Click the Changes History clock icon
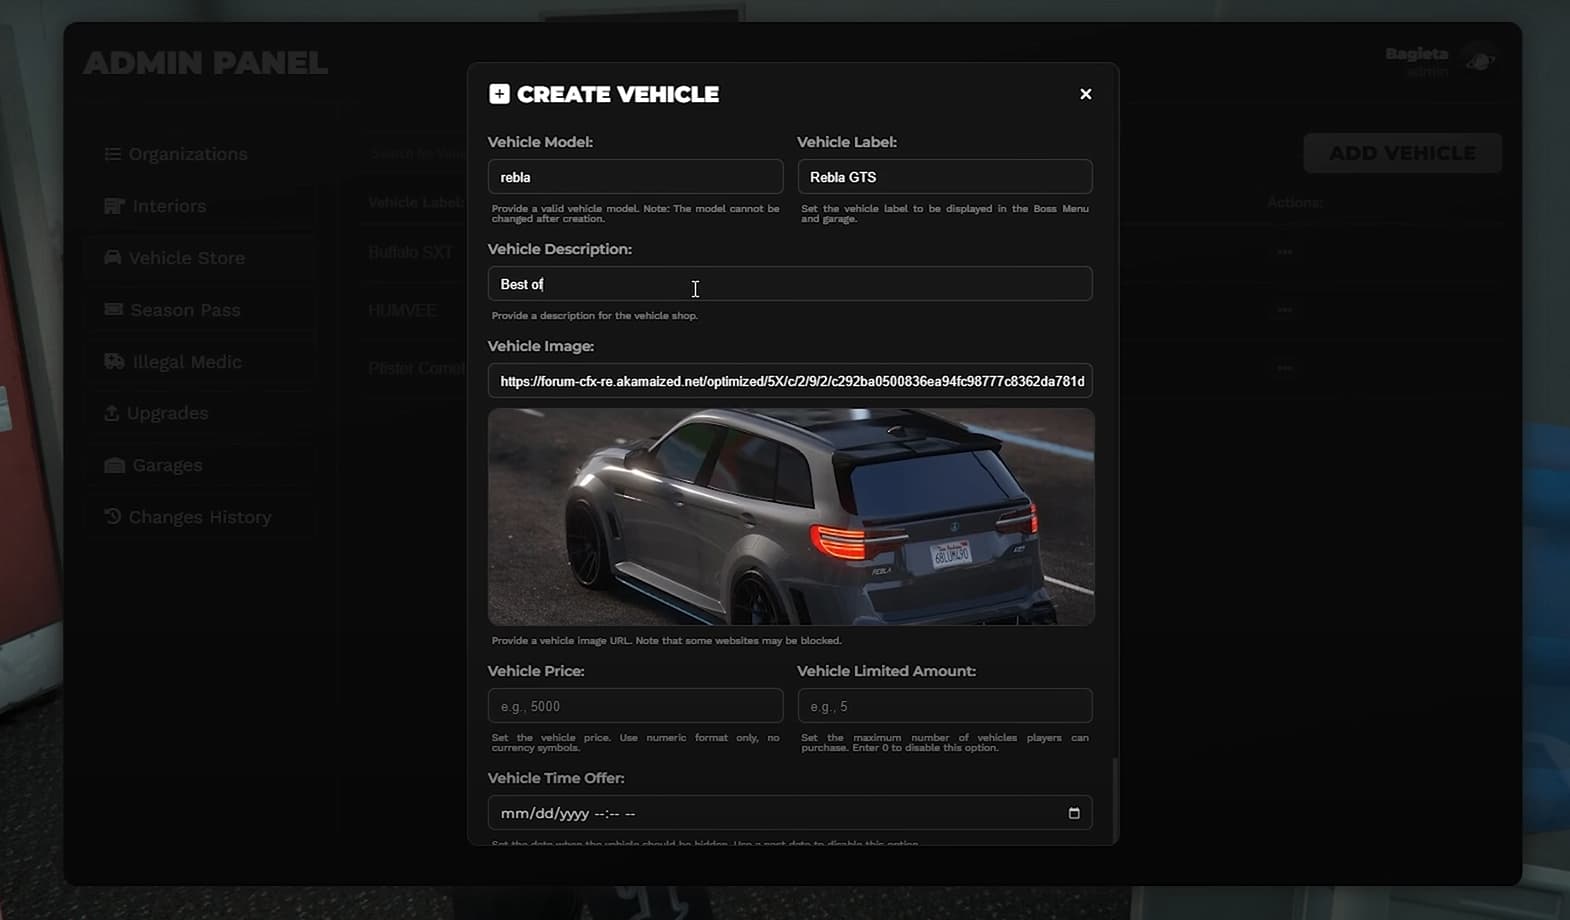This screenshot has width=1570, height=920. pyautogui.click(x=113, y=516)
